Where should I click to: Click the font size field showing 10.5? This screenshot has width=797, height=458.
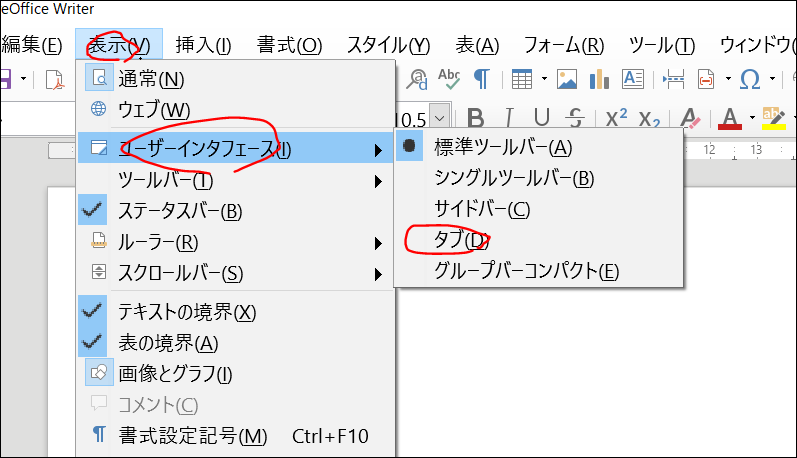[x=412, y=119]
